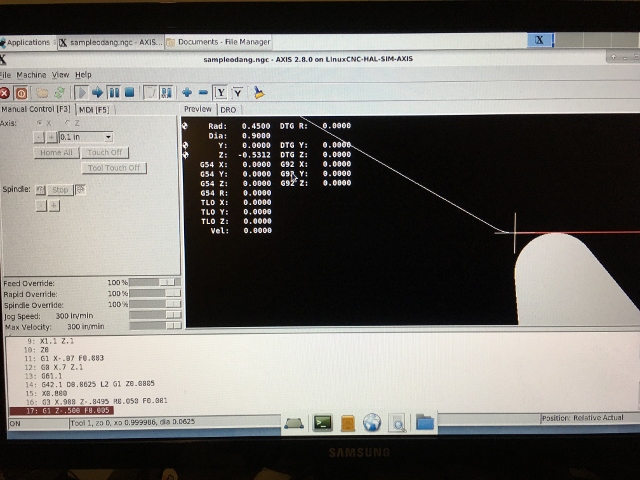Select G-code line 13: G61.1

click(43, 376)
